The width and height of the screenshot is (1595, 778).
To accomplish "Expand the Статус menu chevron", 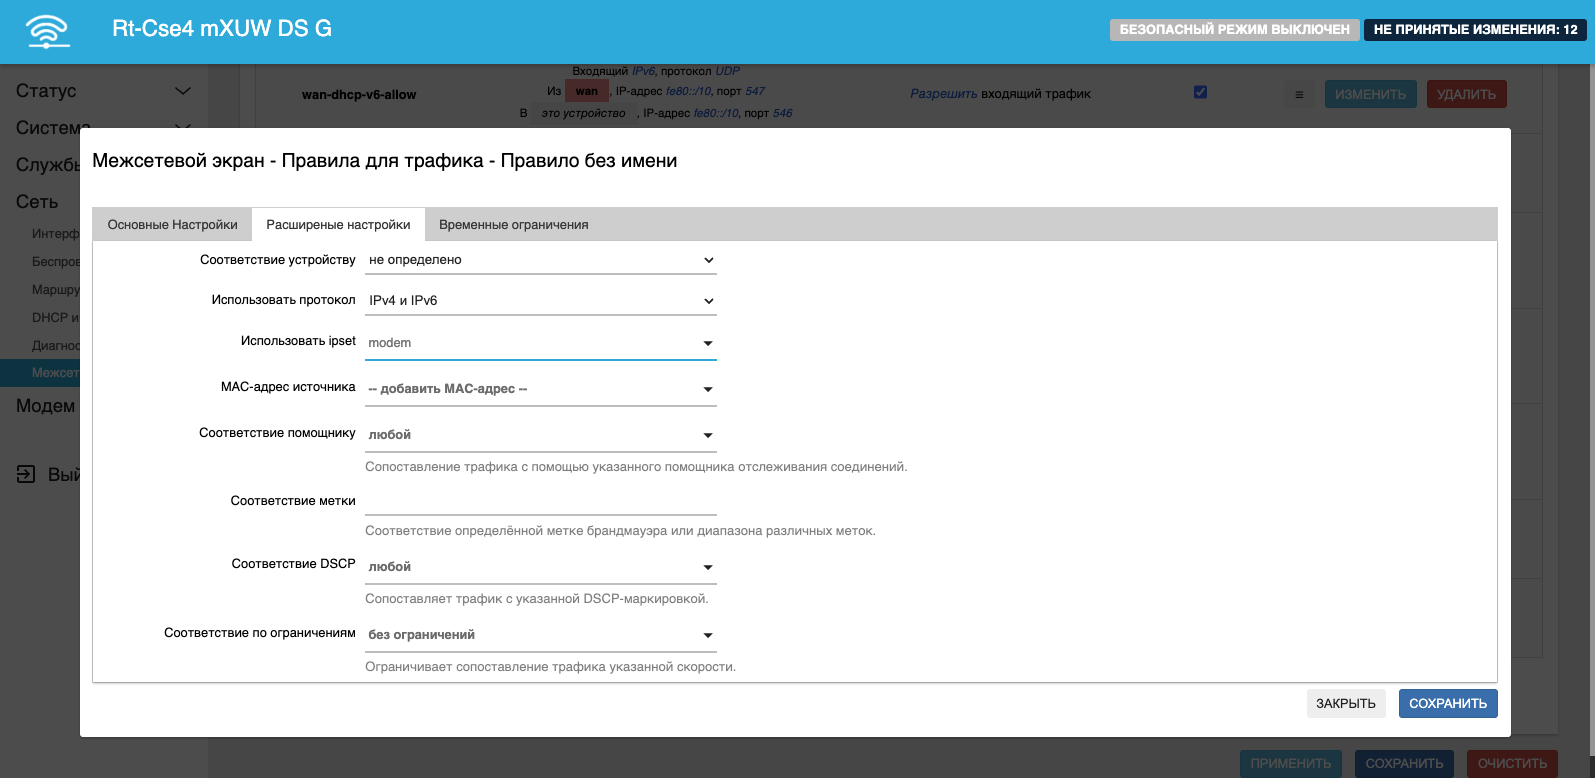I will click(x=183, y=91).
